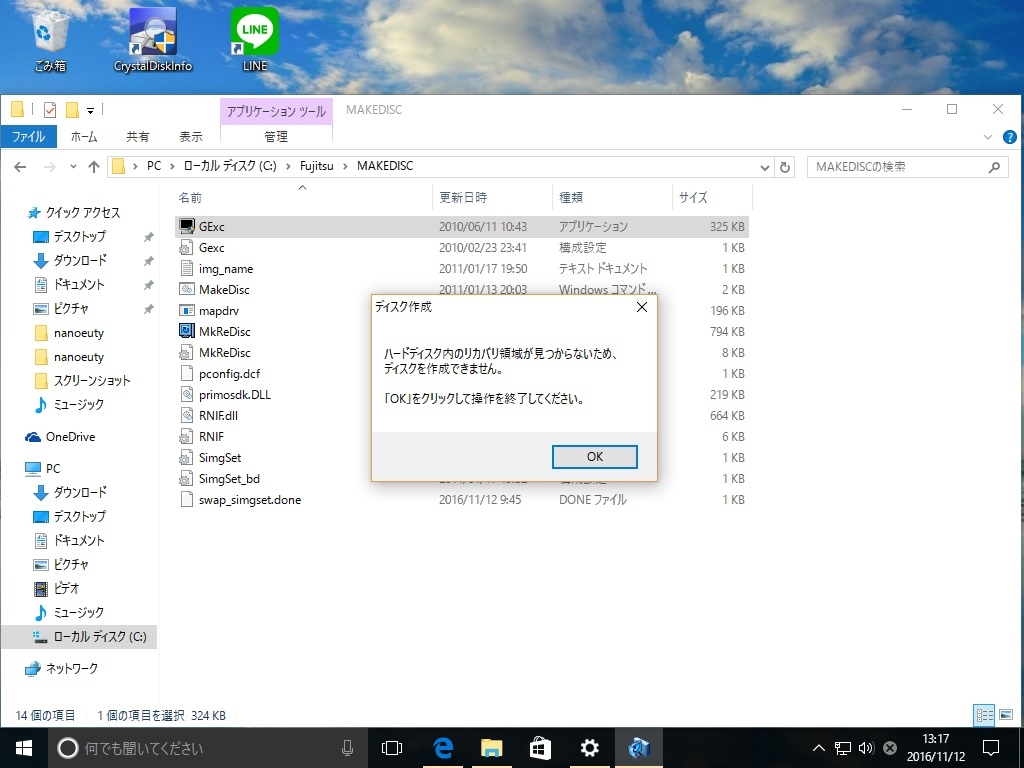This screenshot has height=768, width=1024.
Task: Click ローカル ディスク (C:) in the address breadcrumb
Action: (230, 166)
